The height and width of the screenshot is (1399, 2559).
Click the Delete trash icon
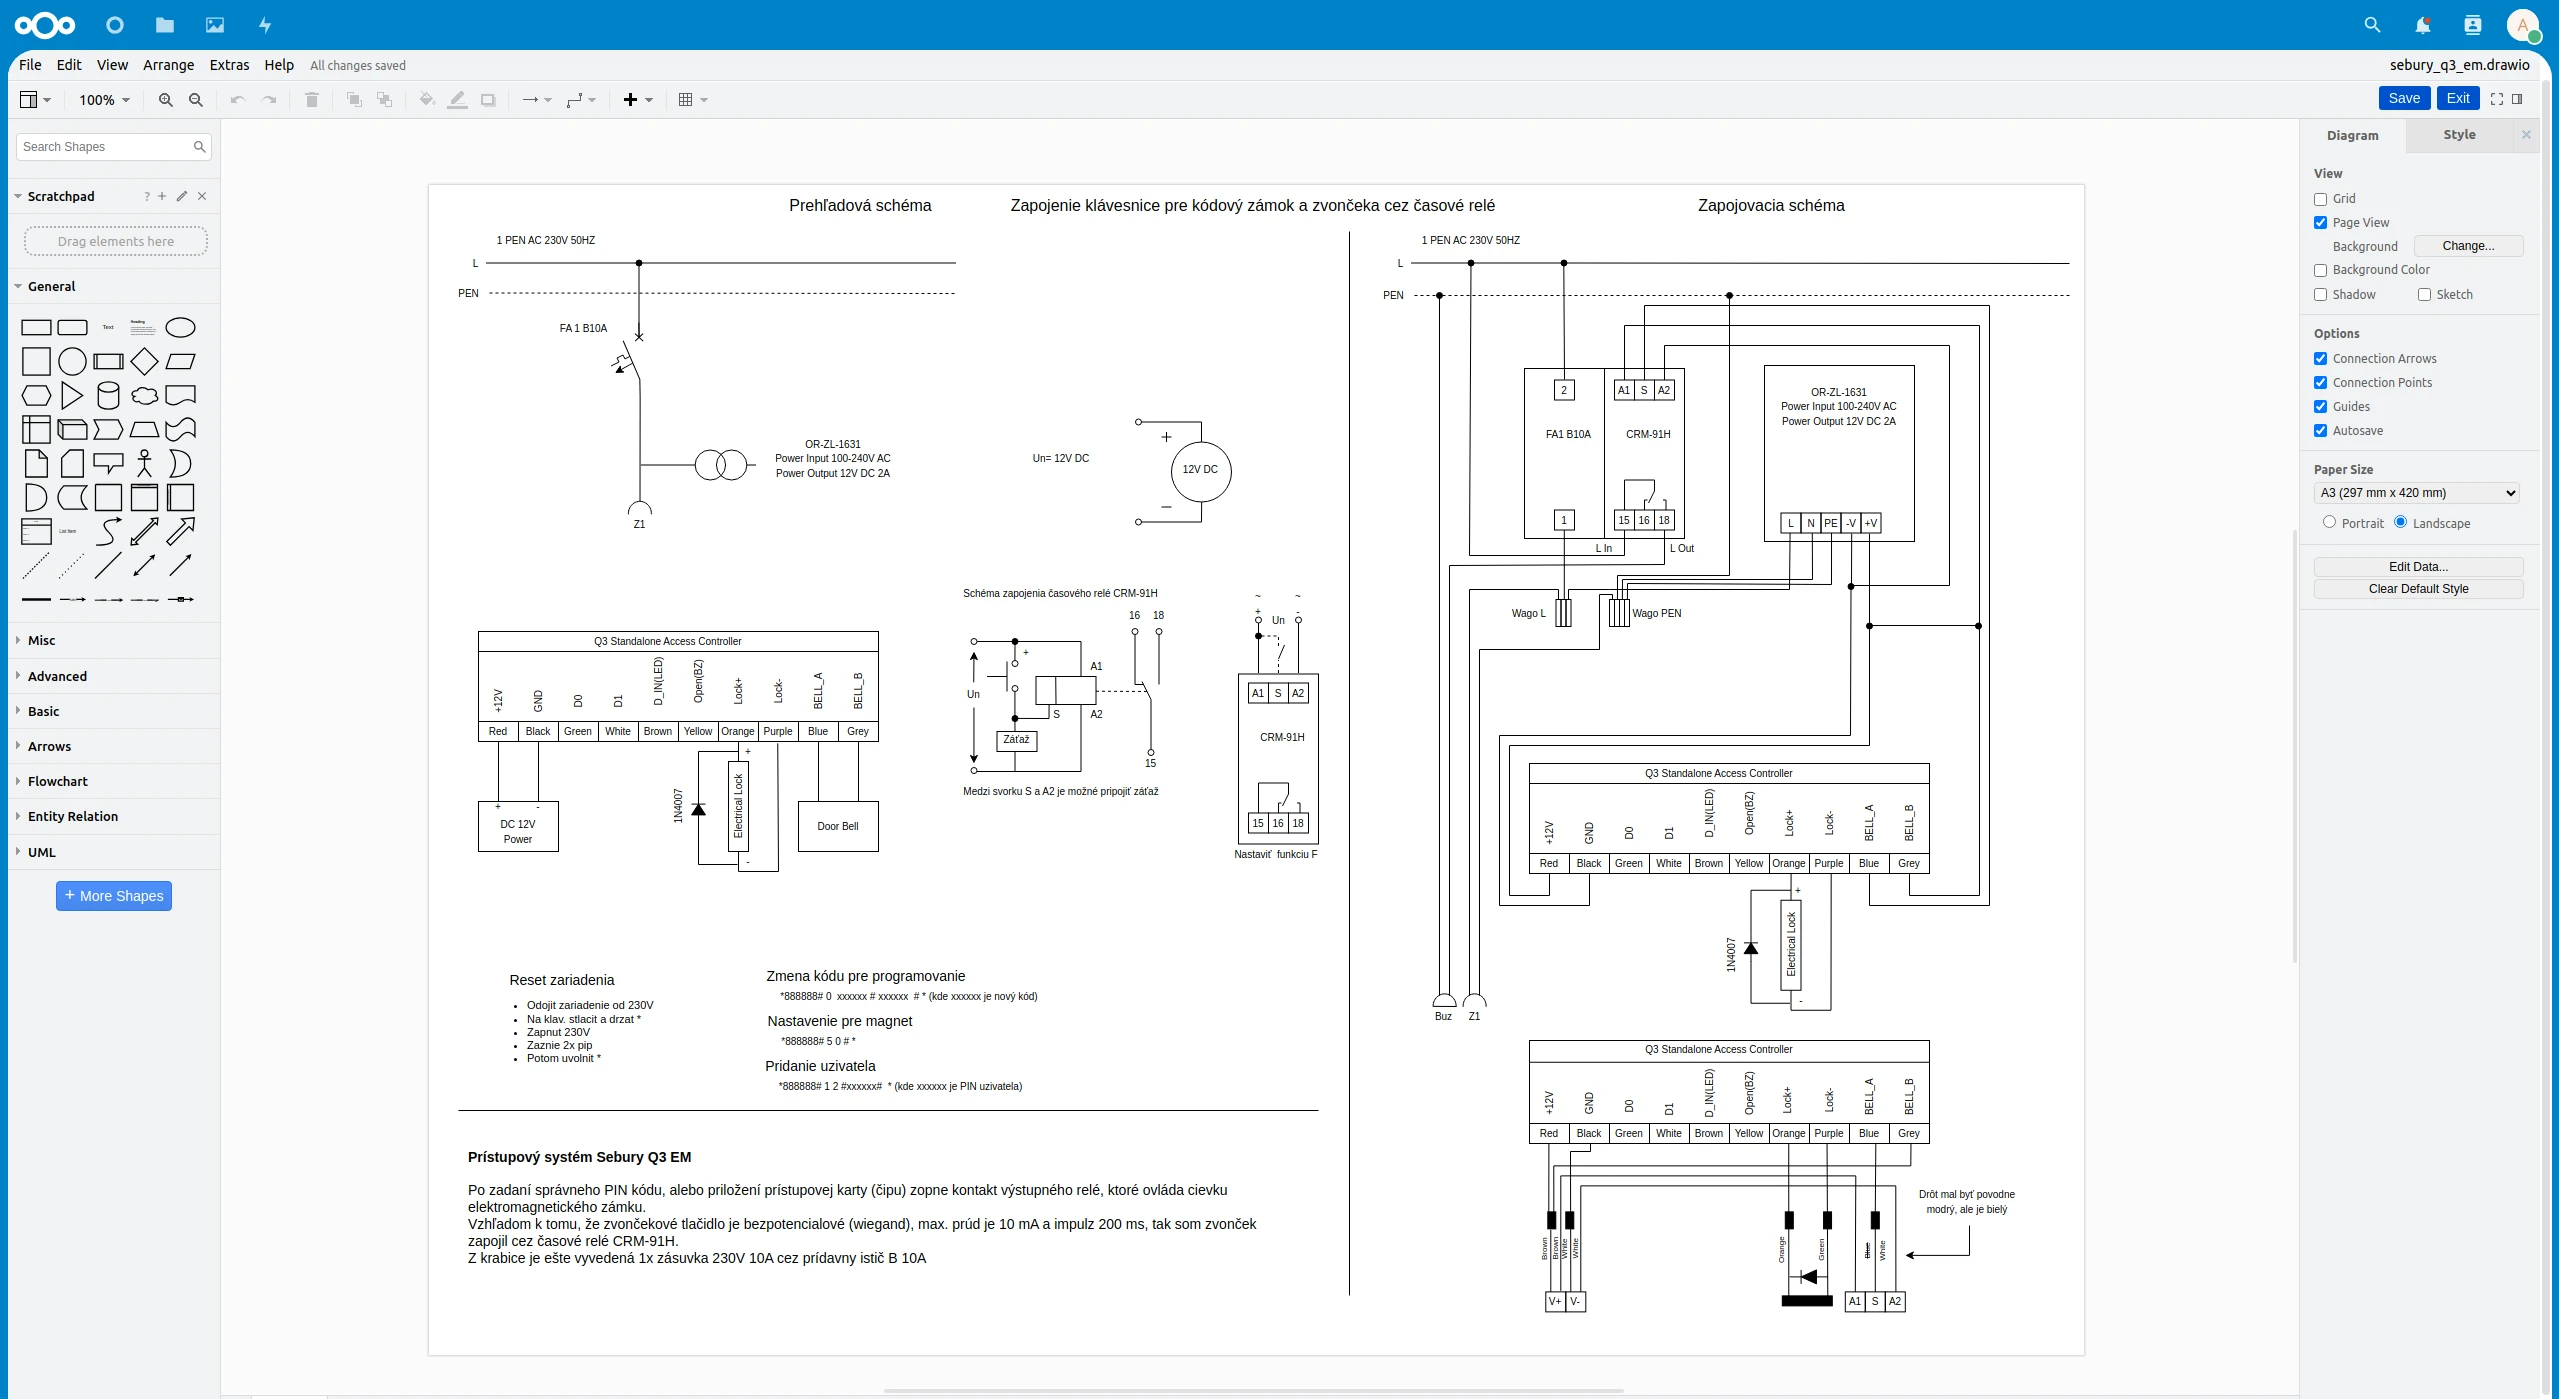pos(312,100)
